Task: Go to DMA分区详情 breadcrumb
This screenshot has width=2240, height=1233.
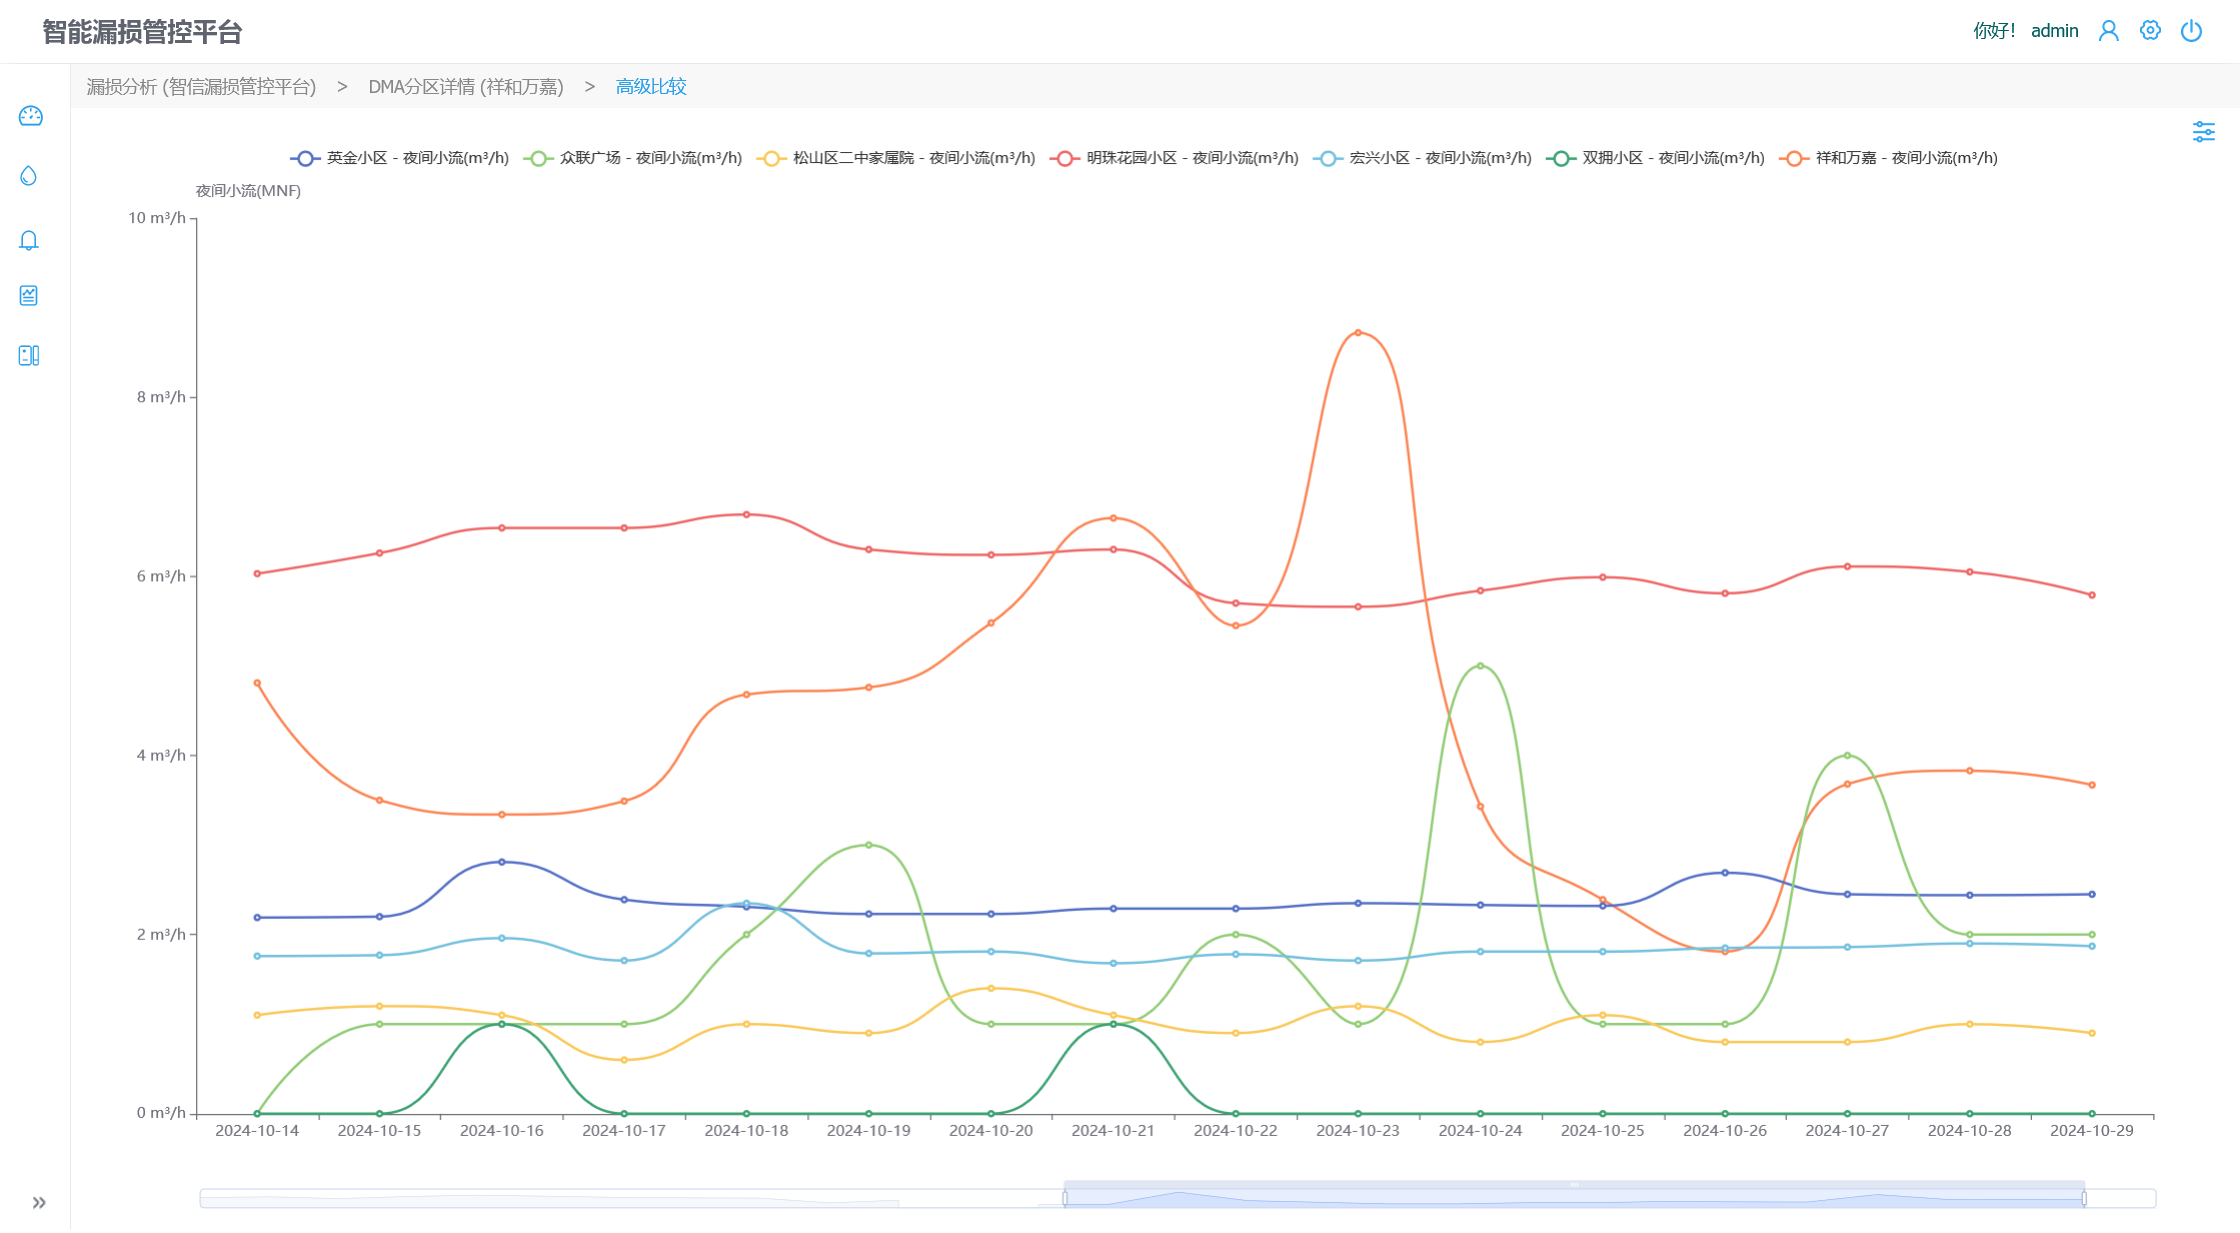Action: [466, 87]
